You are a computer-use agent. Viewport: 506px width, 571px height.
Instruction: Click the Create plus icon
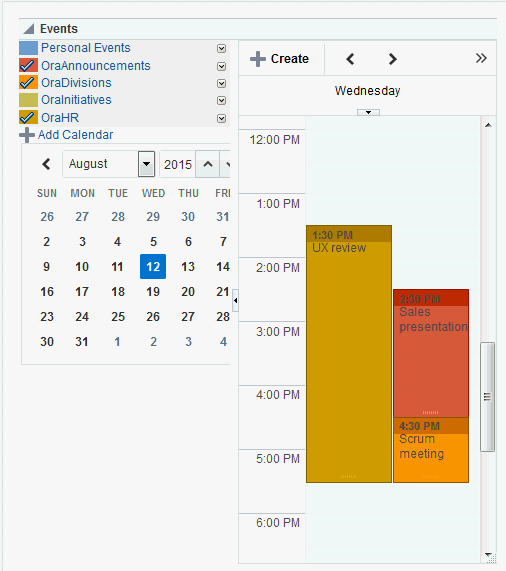pyautogui.click(x=258, y=59)
